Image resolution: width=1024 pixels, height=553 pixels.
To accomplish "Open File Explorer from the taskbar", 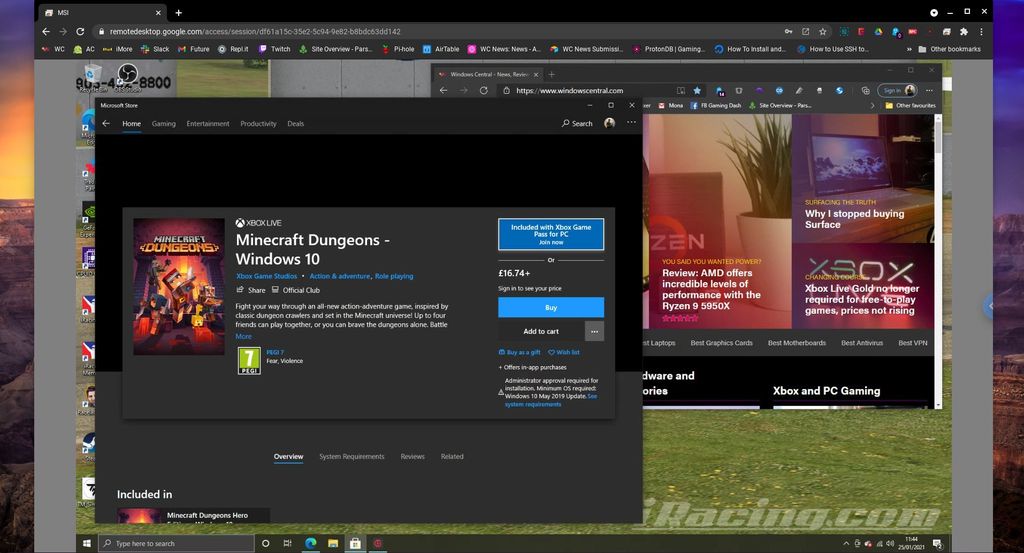I will [332, 543].
